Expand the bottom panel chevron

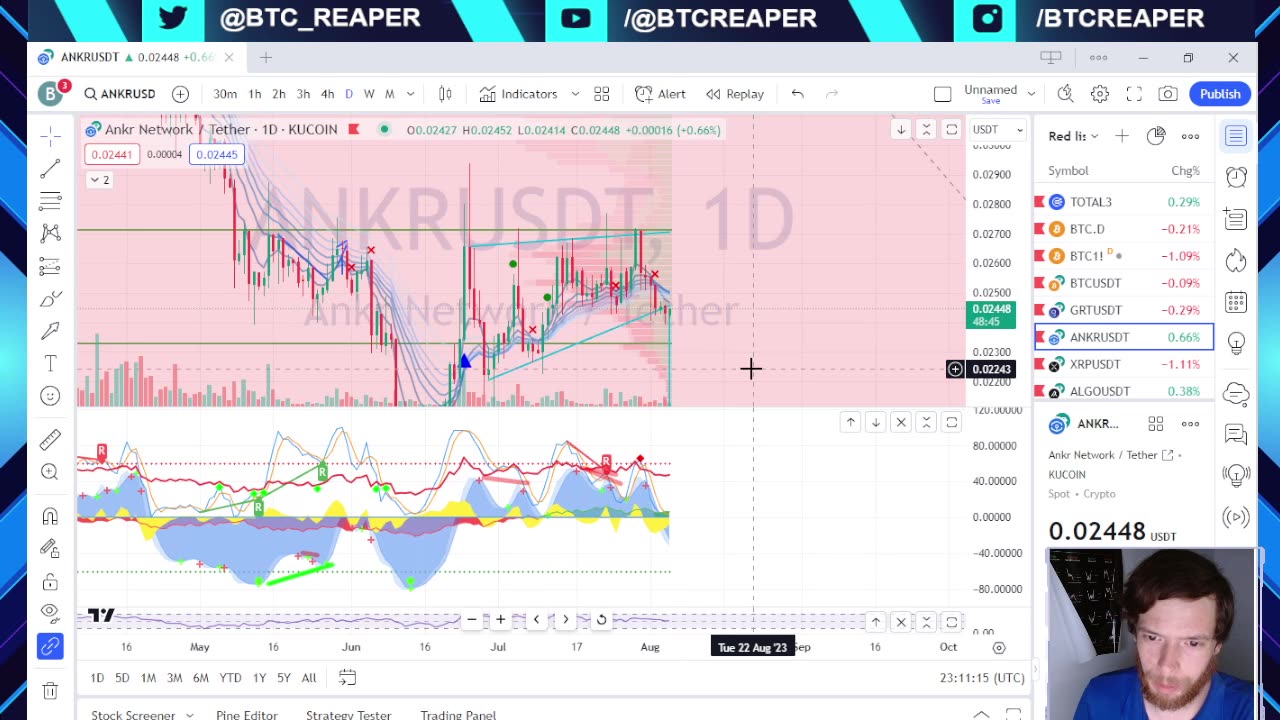(x=981, y=714)
